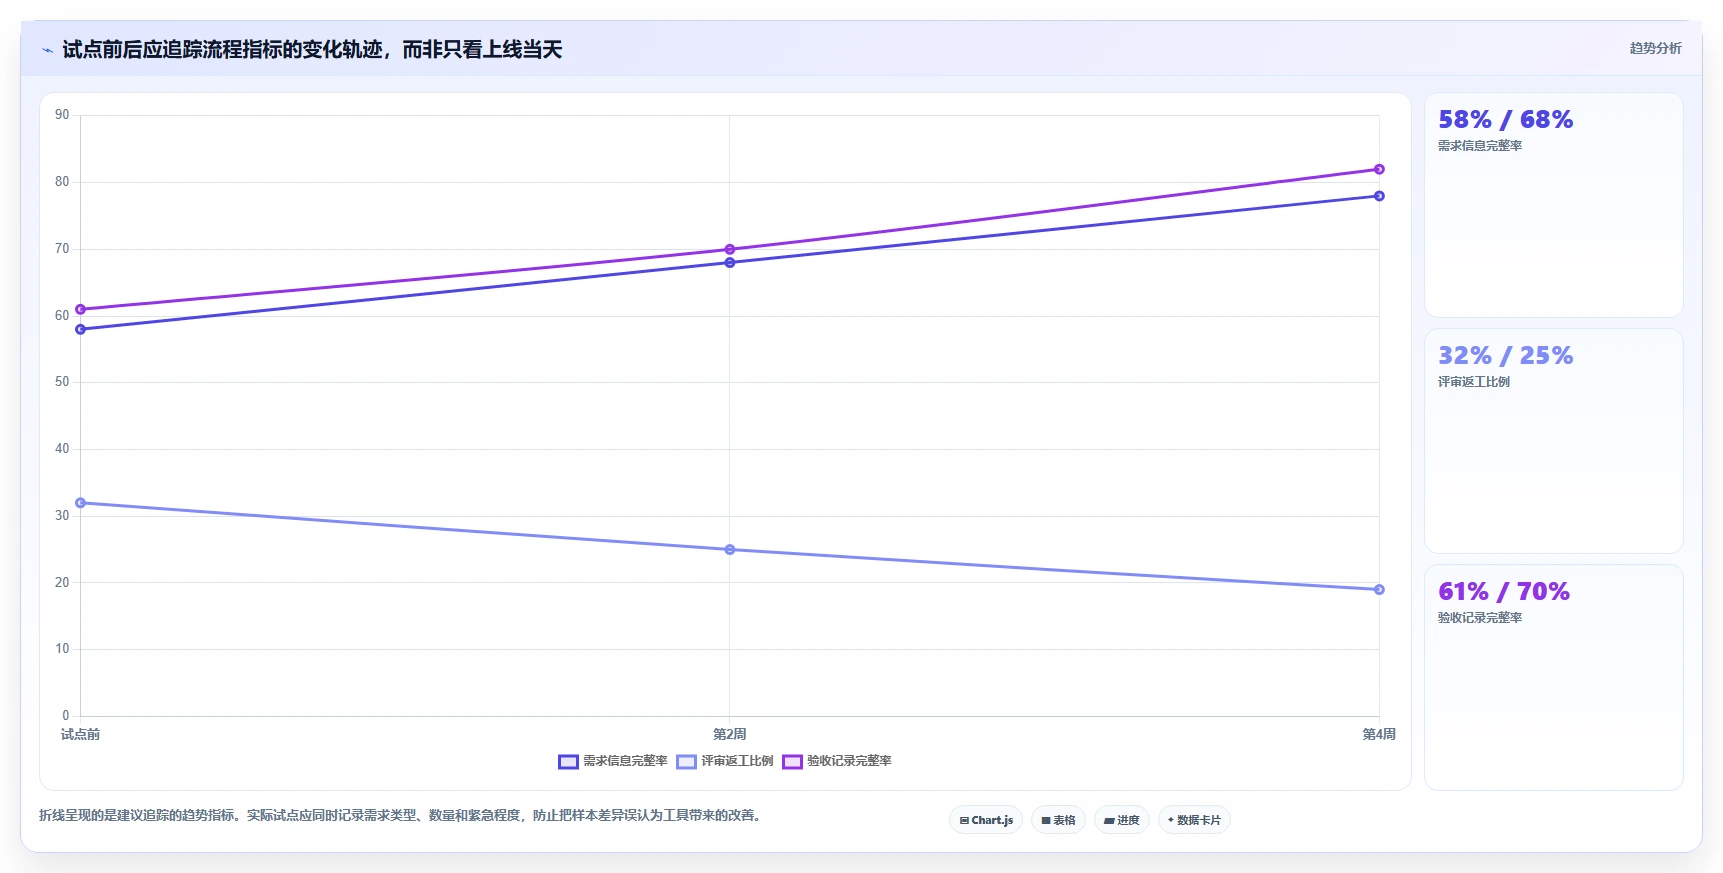Screen dimensions: 1723x873
Task: Click the trend icon beside the slide title
Action: [x=48, y=50]
